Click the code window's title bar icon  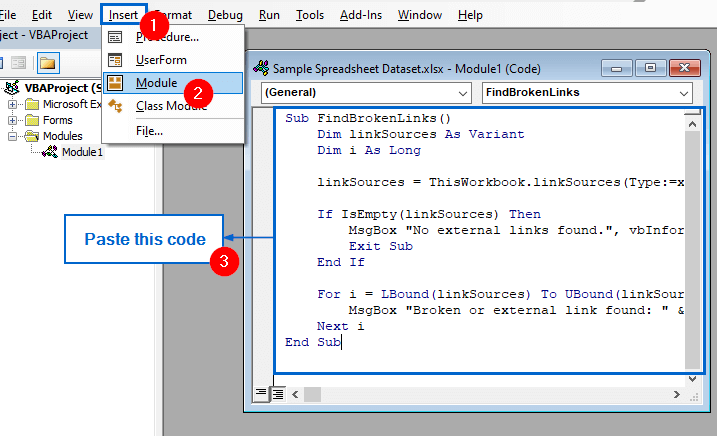pos(264,68)
